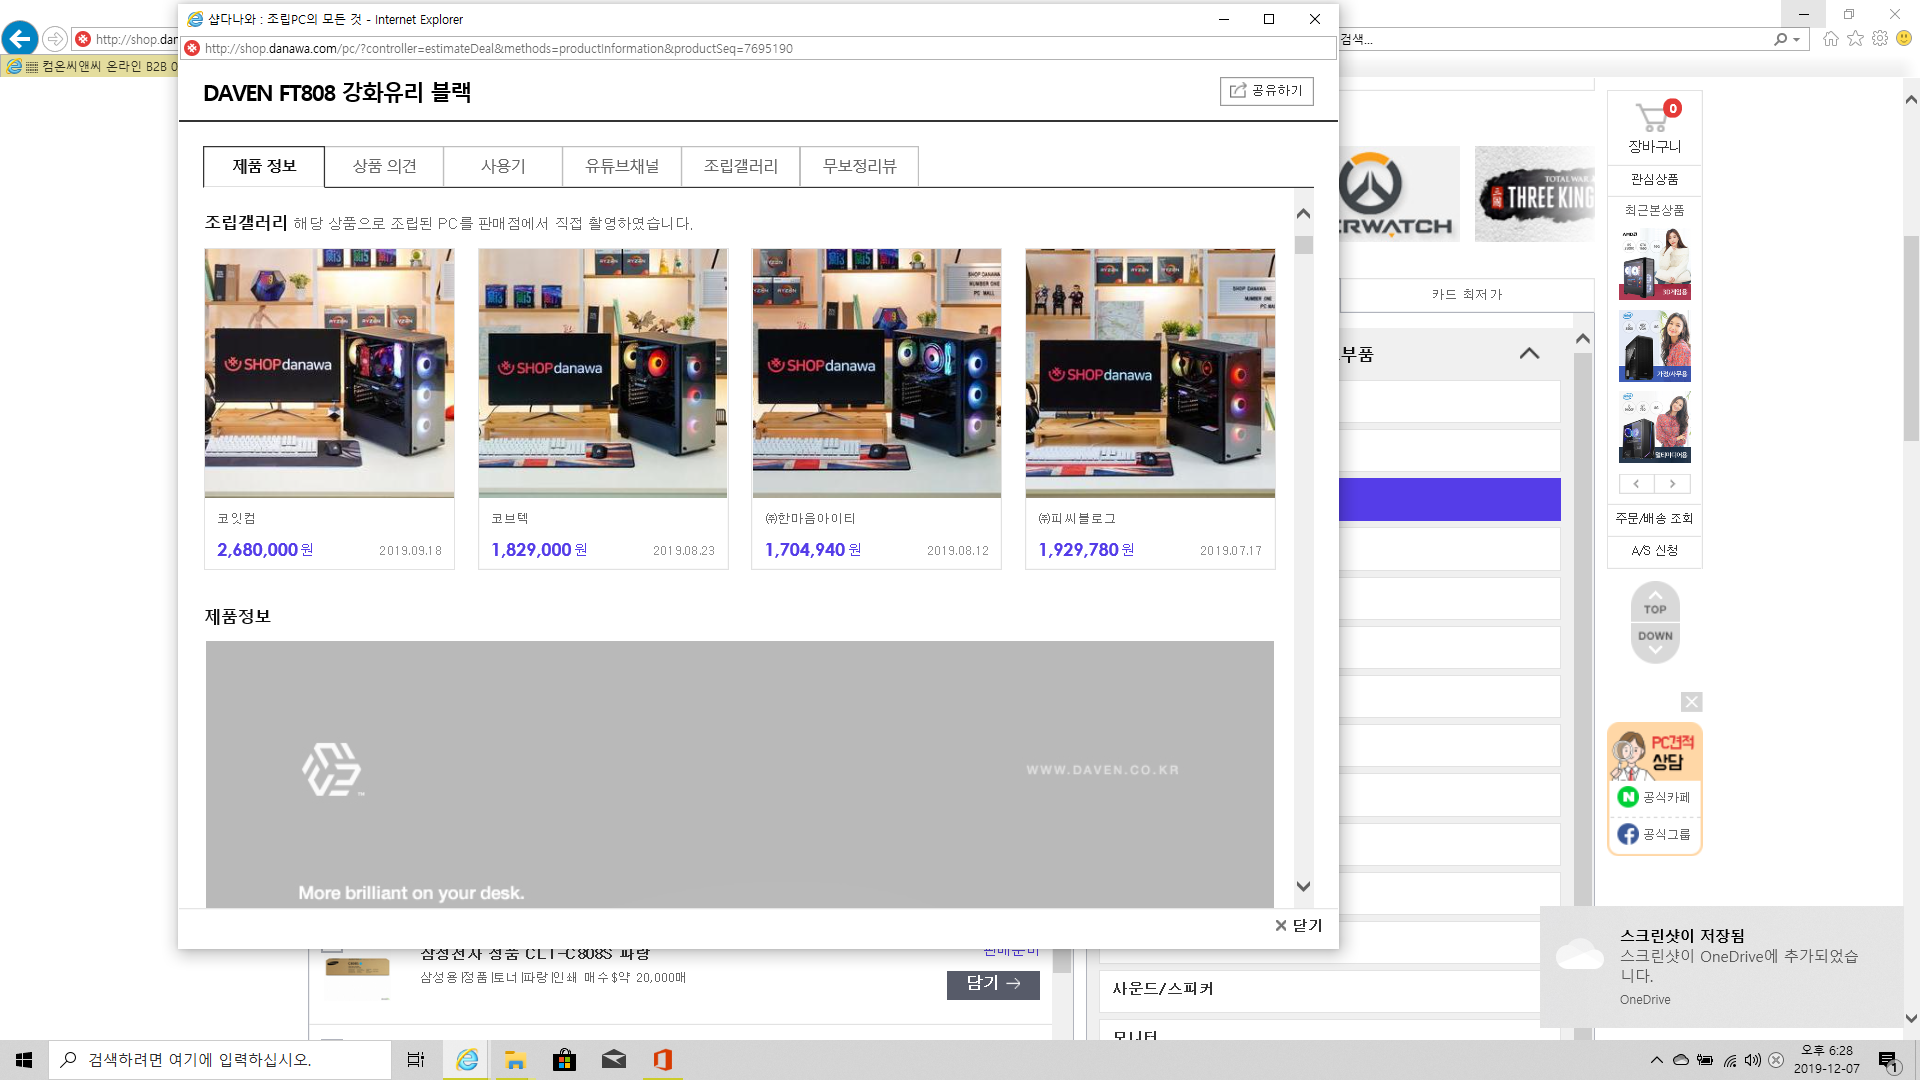
Task: Switch to the 제품 정보 tab
Action: coord(264,166)
